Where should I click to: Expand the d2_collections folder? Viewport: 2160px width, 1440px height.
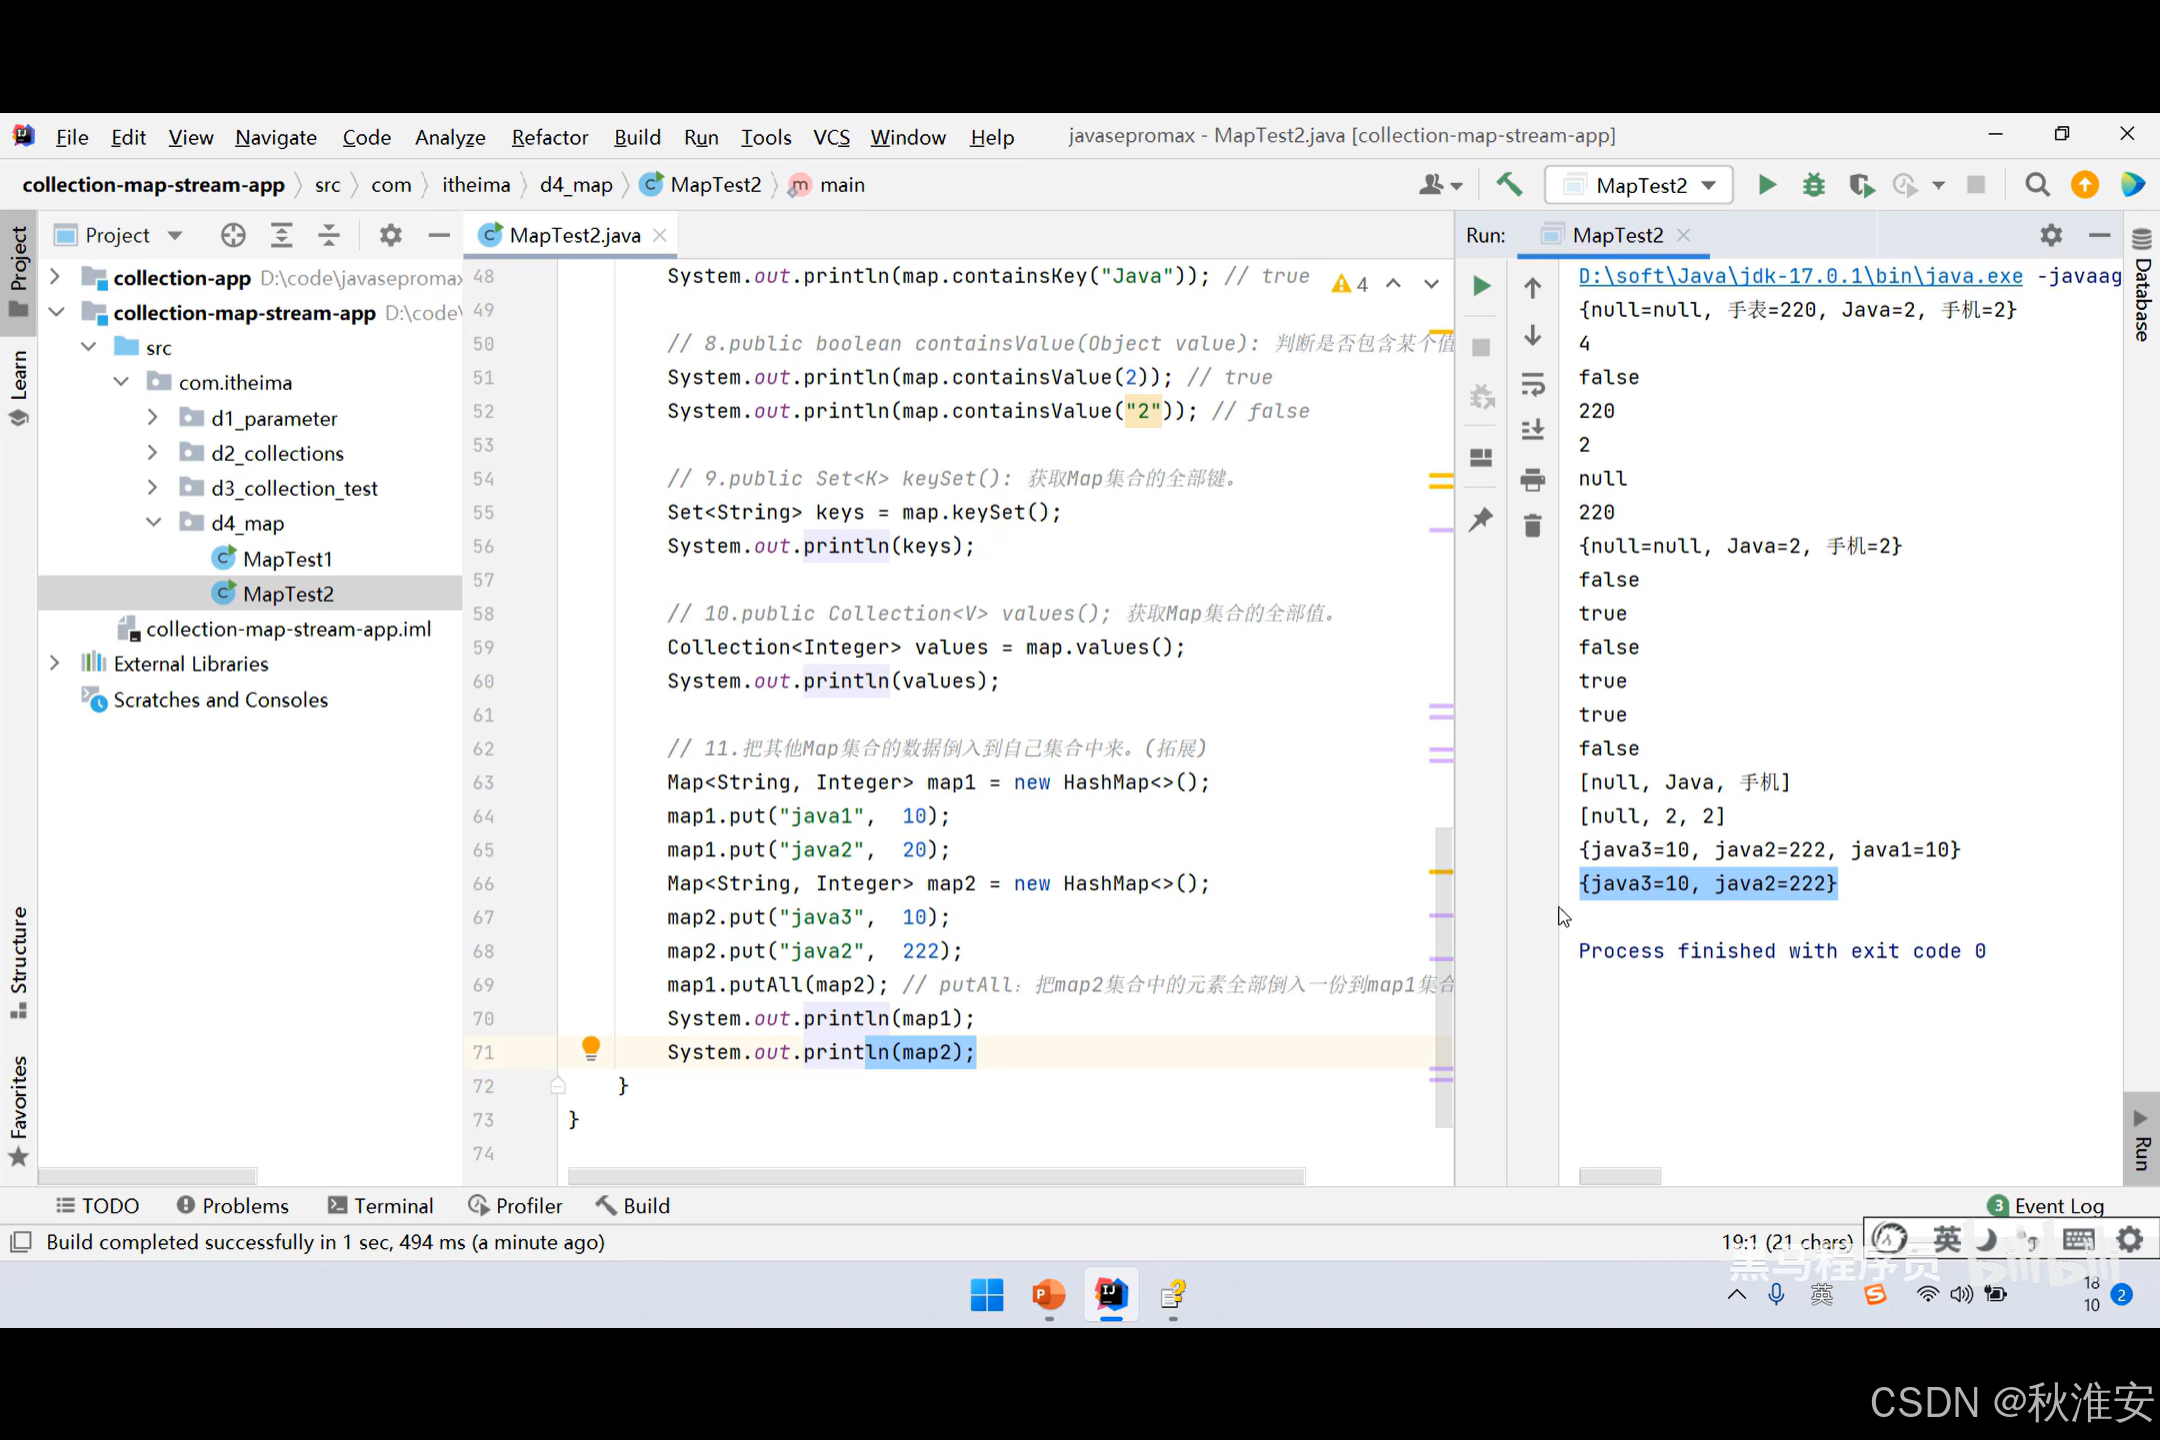(152, 453)
